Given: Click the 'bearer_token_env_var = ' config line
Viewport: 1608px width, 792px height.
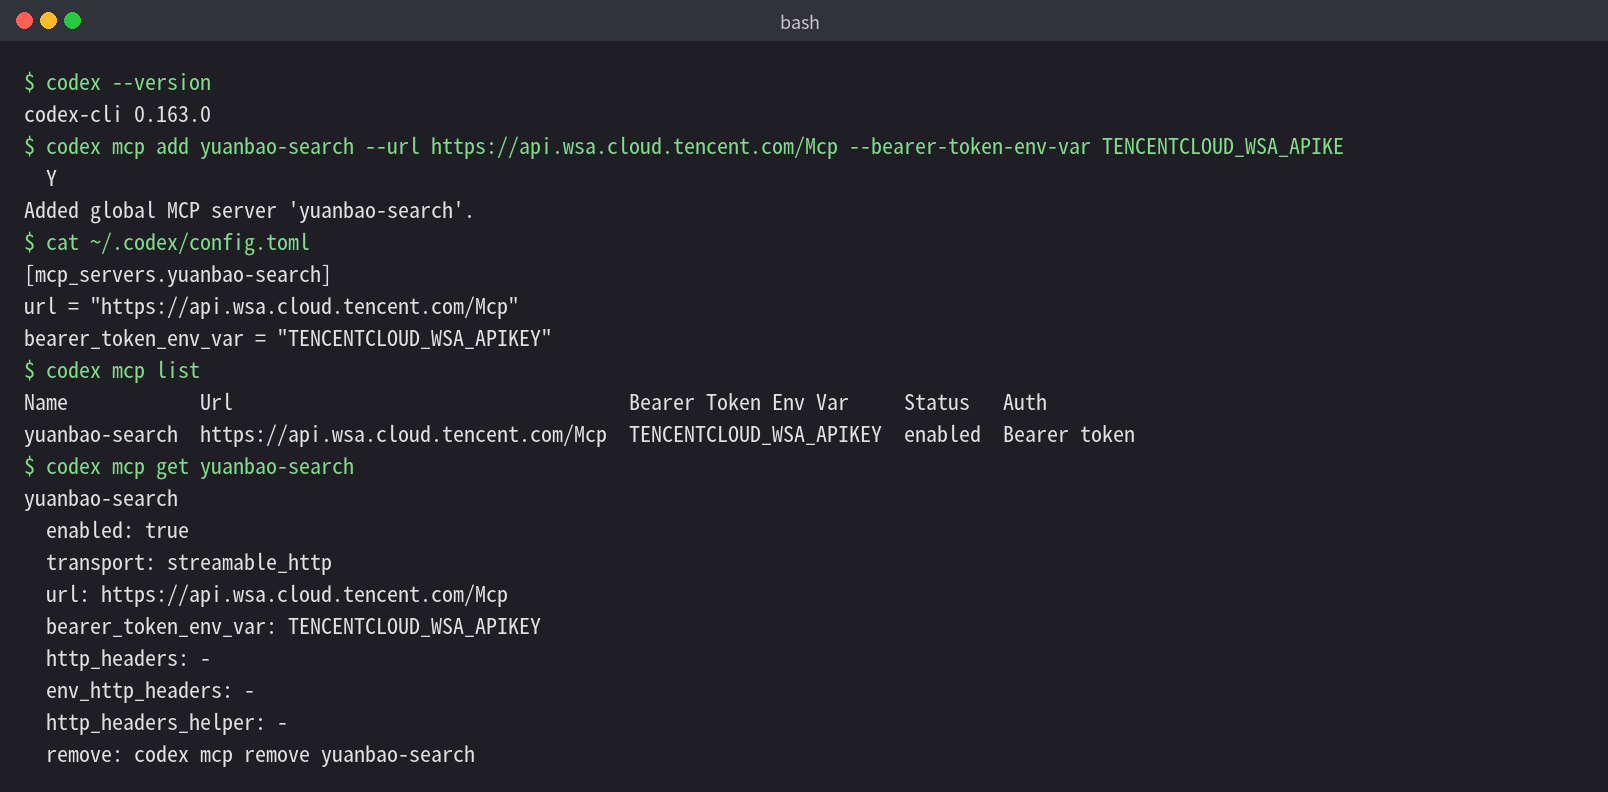Looking at the screenshot, I should tap(288, 339).
